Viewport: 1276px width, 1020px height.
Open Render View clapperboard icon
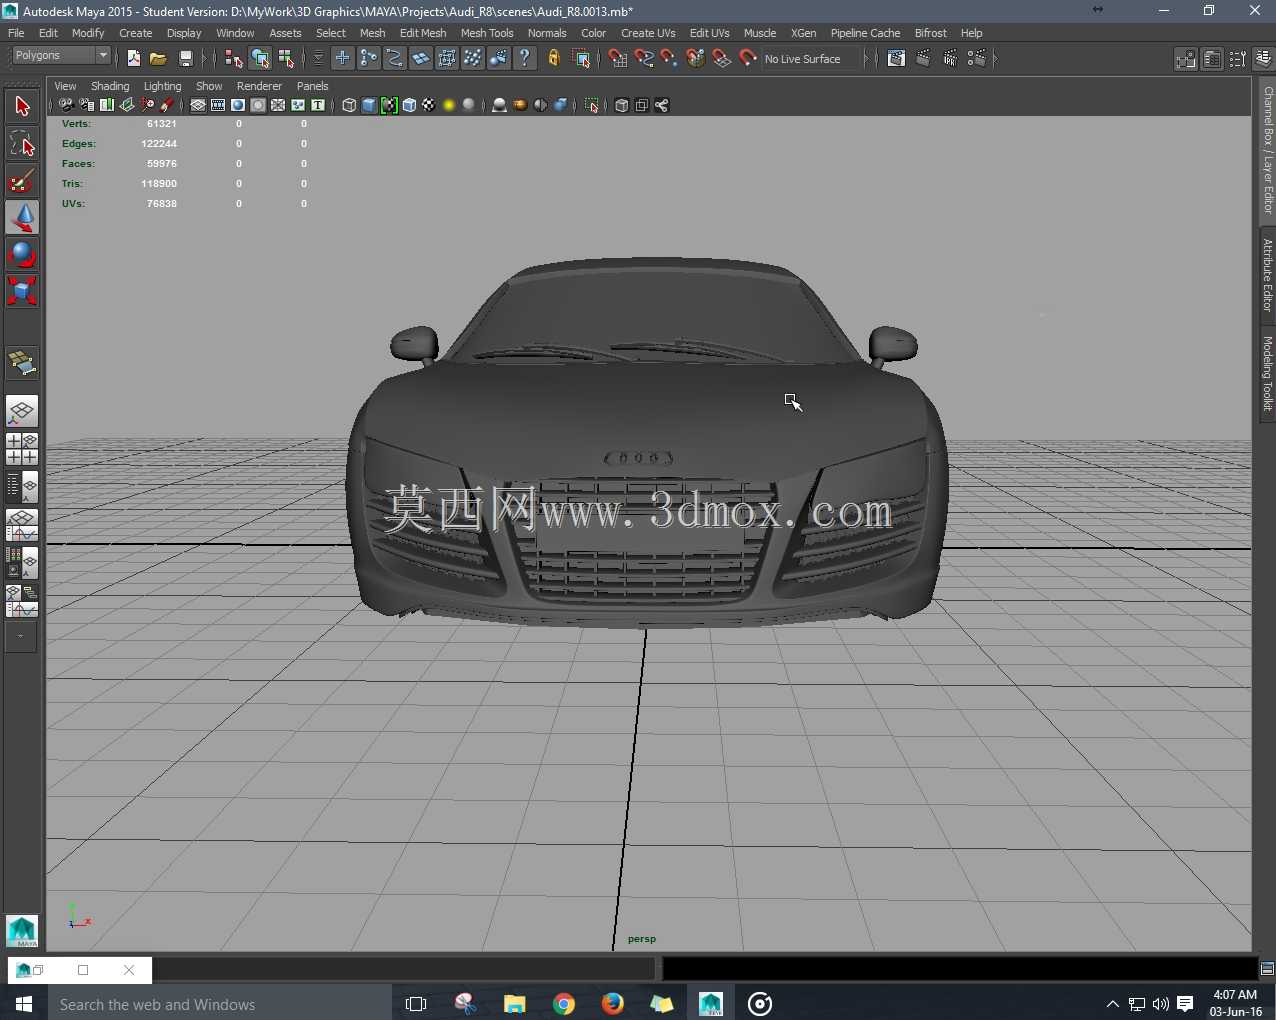coord(897,59)
